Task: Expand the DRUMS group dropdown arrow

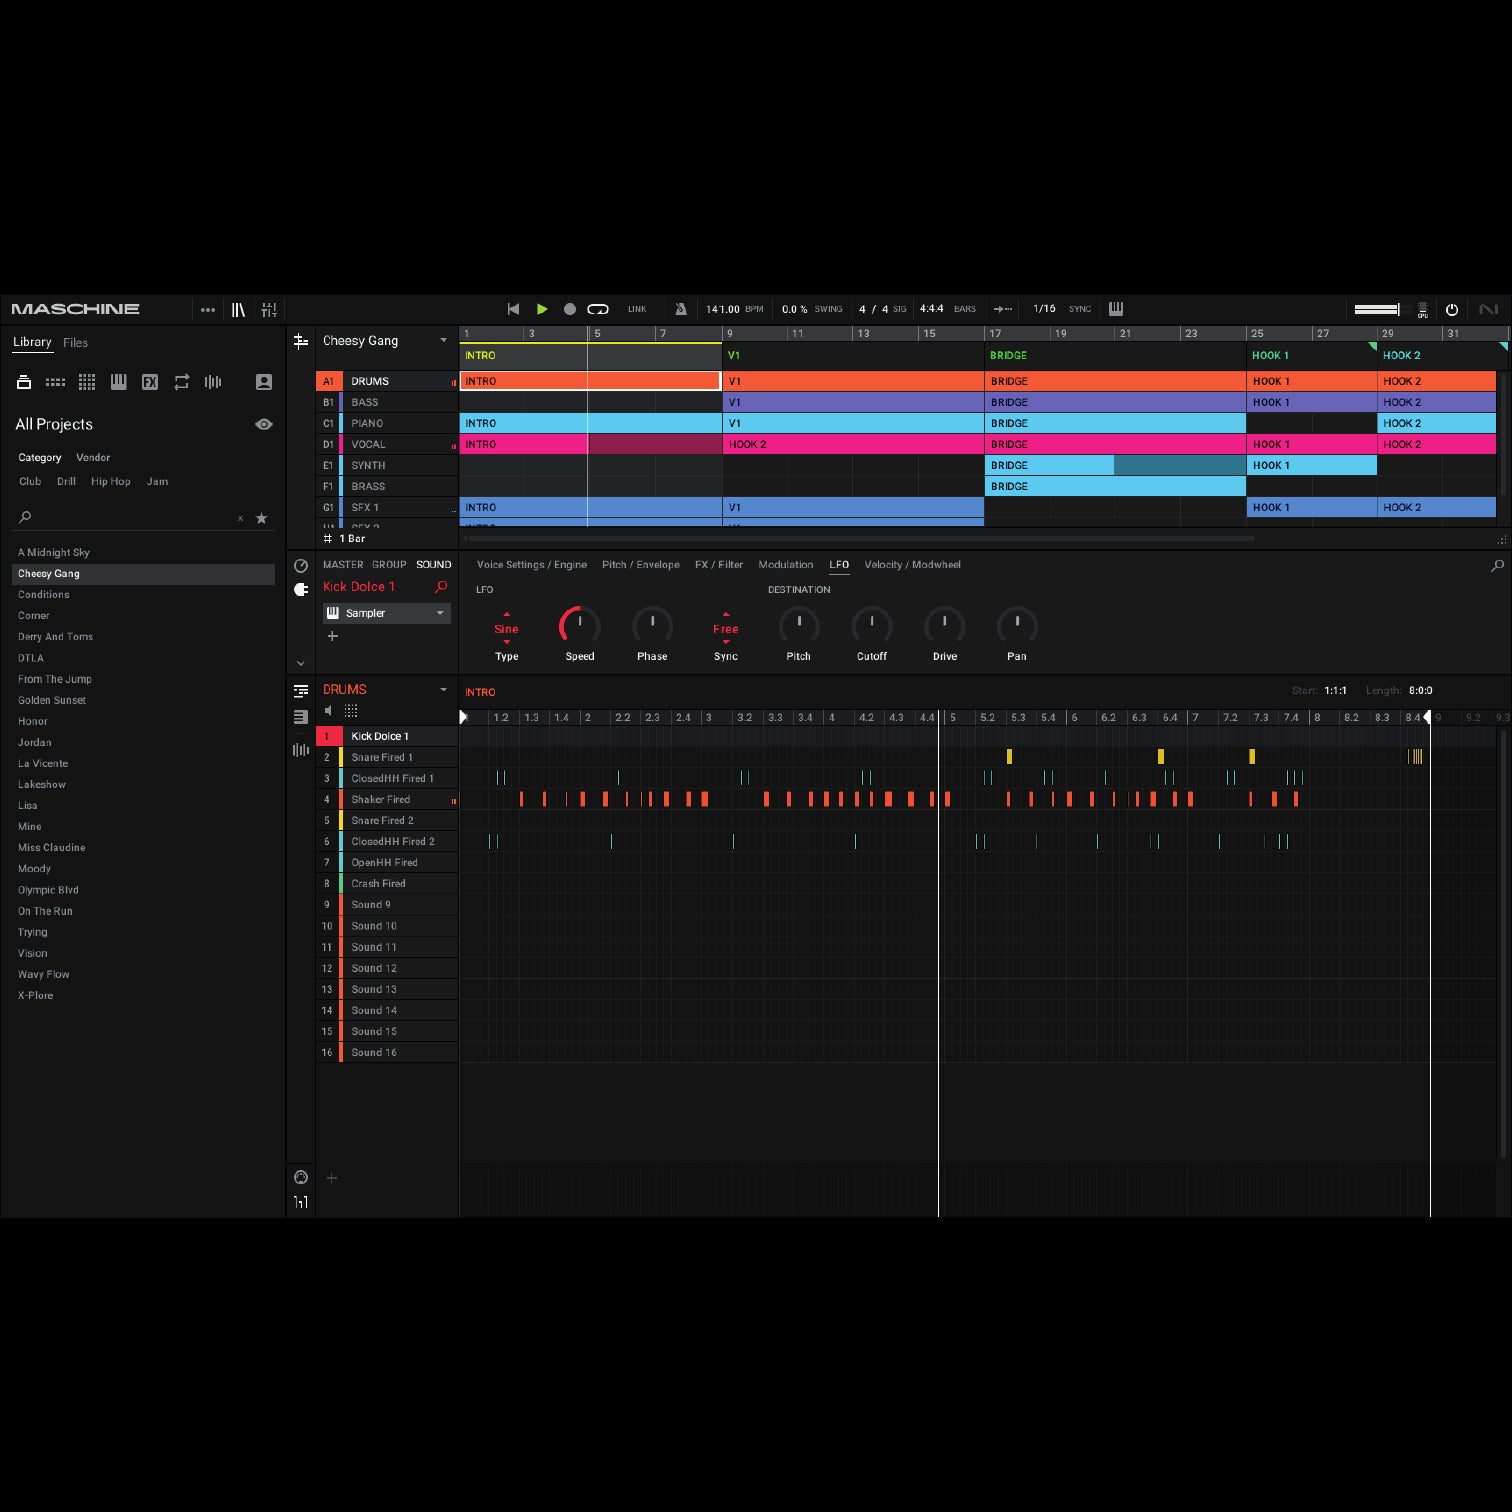Action: [443, 690]
